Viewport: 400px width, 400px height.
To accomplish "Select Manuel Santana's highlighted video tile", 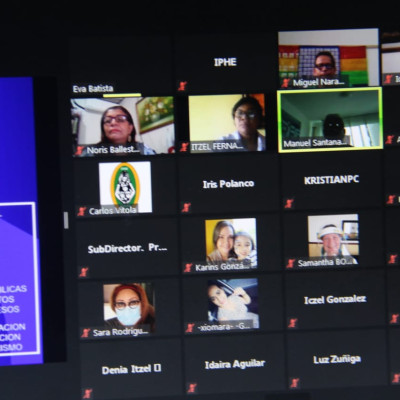I will [x=330, y=120].
